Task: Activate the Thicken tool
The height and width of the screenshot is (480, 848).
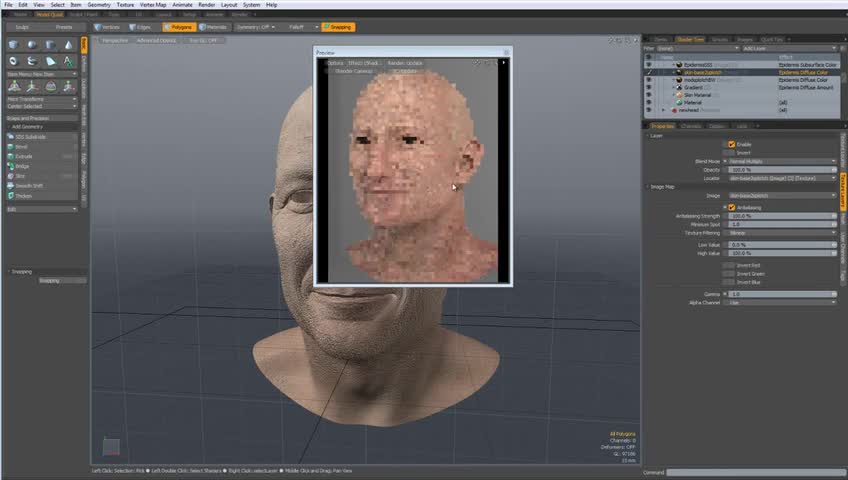Action: click(23, 195)
